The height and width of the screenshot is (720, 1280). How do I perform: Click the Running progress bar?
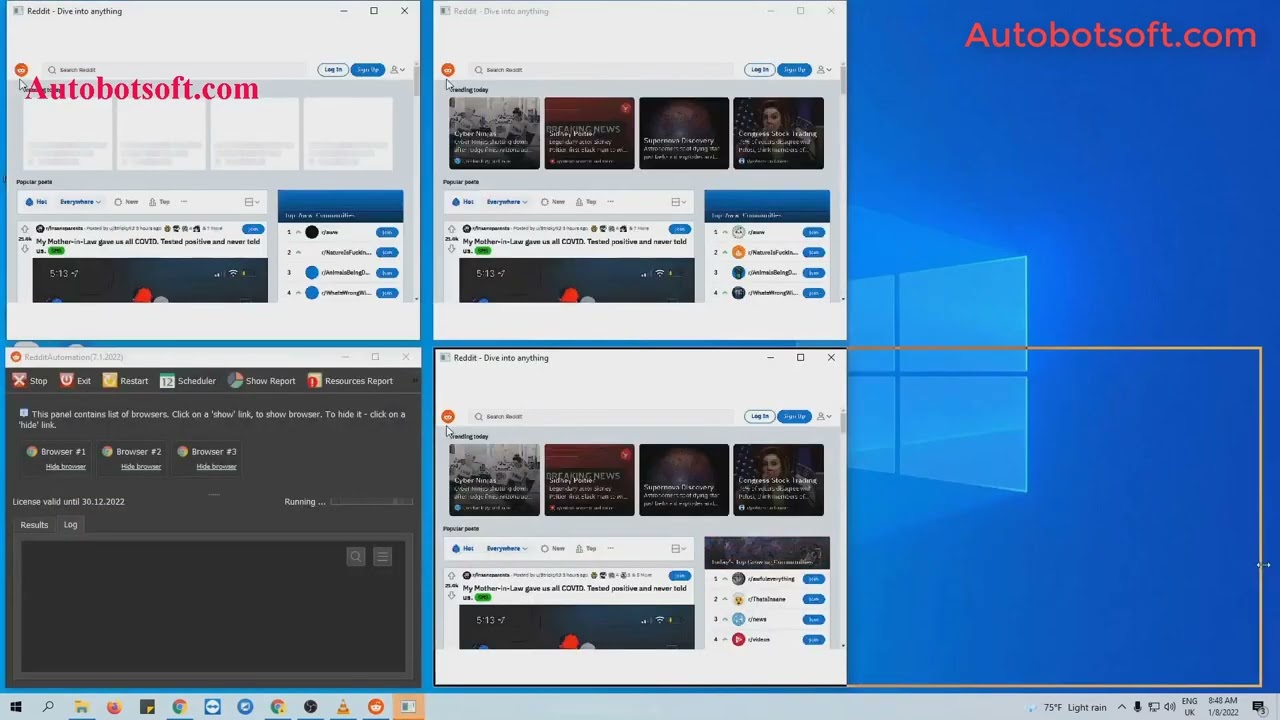[x=371, y=502]
